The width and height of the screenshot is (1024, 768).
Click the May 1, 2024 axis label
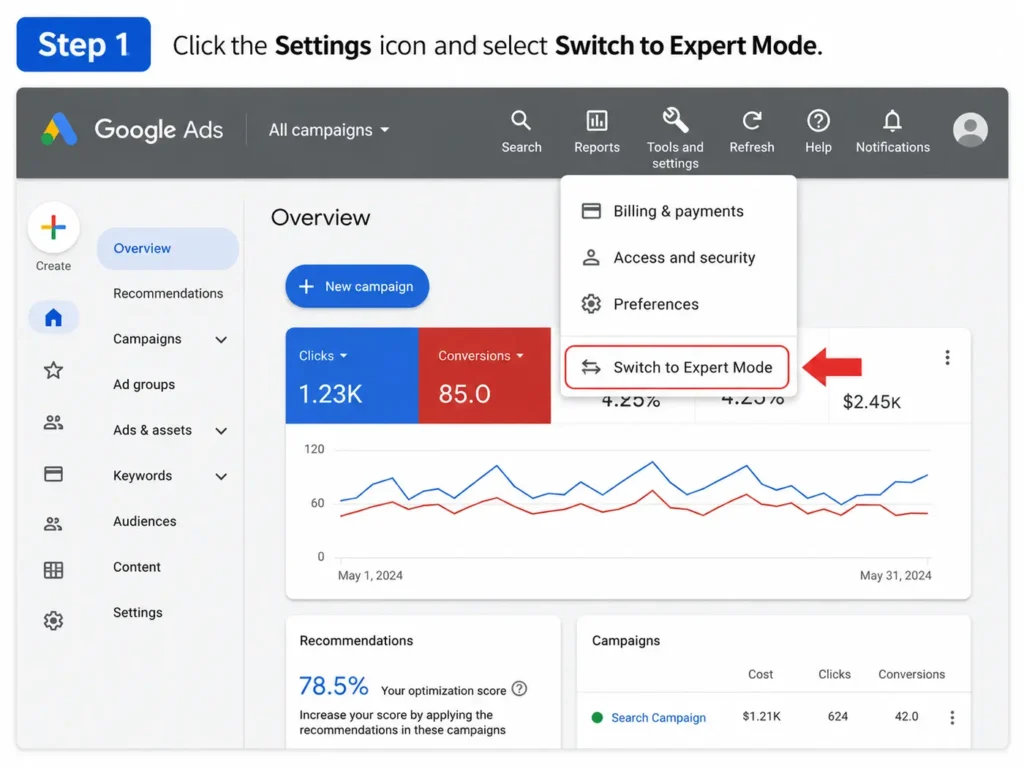coord(370,575)
